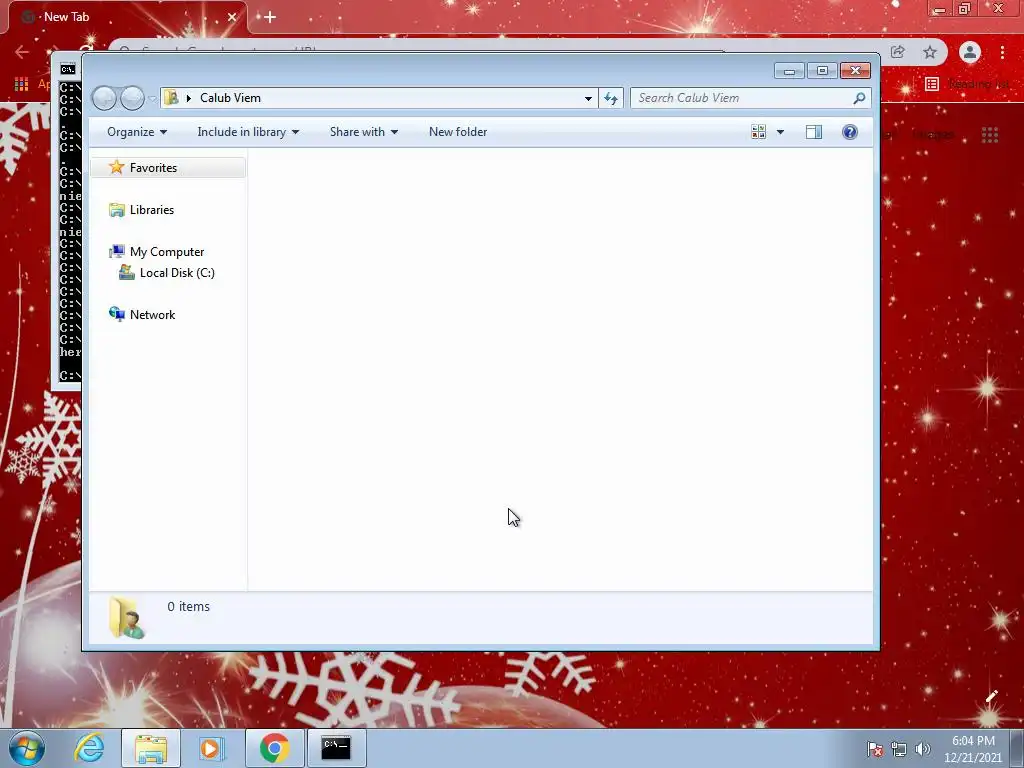Image resolution: width=1024 pixels, height=768 pixels.
Task: Click the Libraries folder icon
Action: (x=117, y=210)
